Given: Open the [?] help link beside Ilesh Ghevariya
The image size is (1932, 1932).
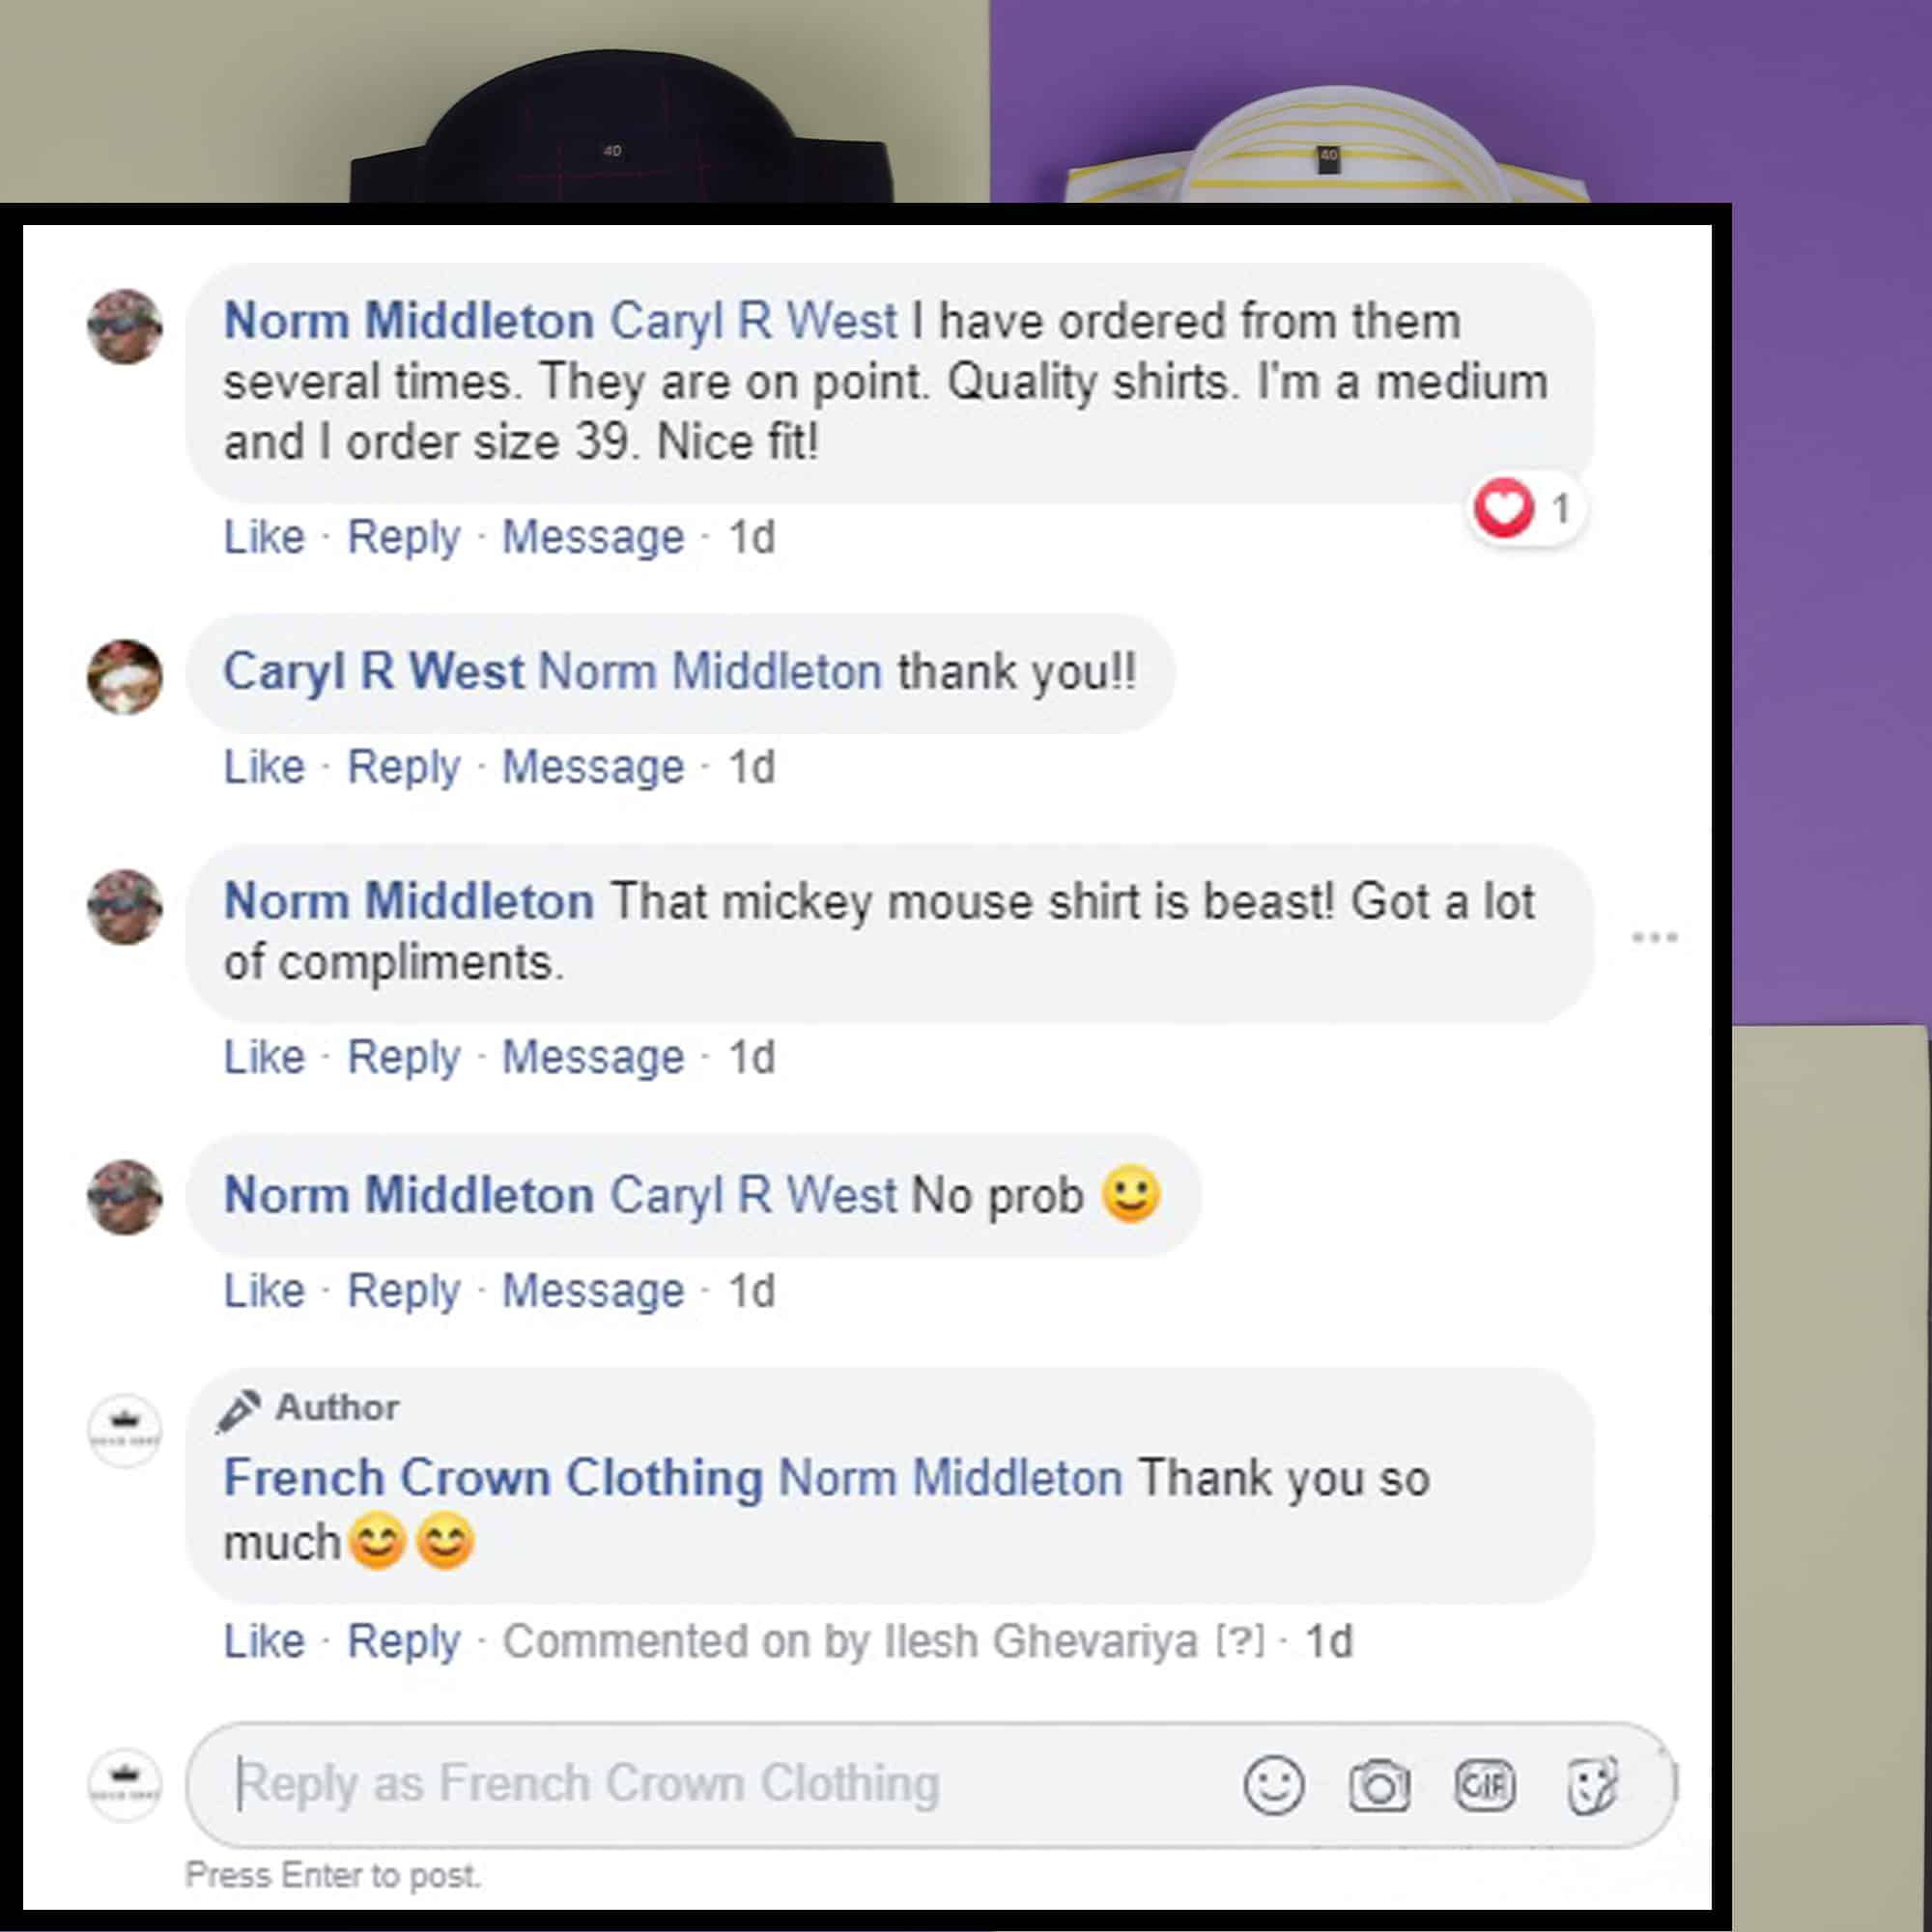Looking at the screenshot, I should click(x=1240, y=1642).
